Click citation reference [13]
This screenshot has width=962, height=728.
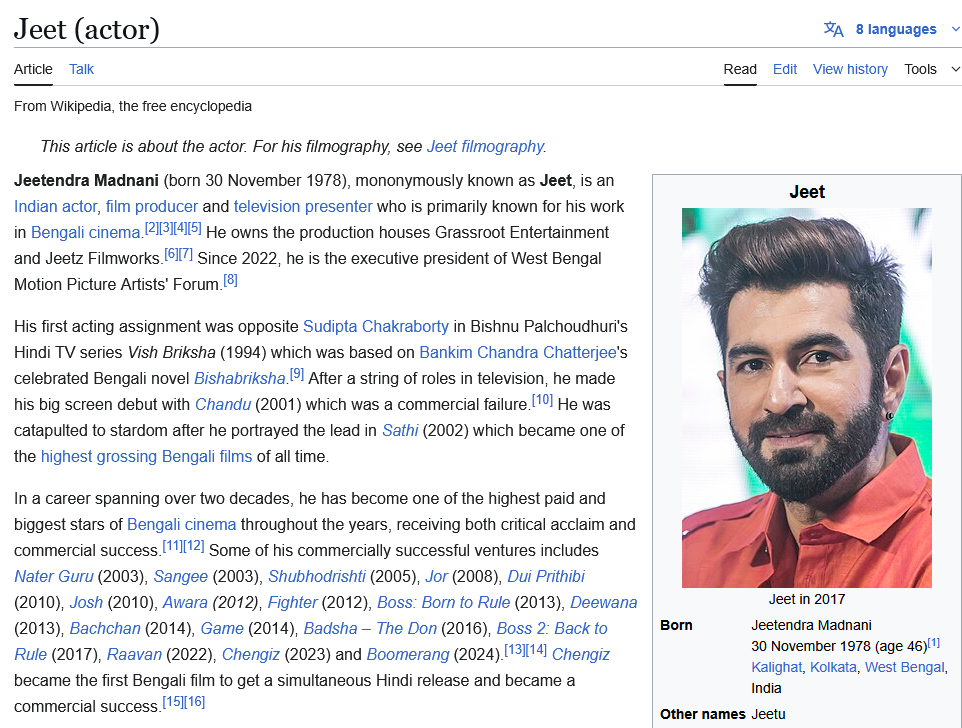pyautogui.click(x=515, y=650)
